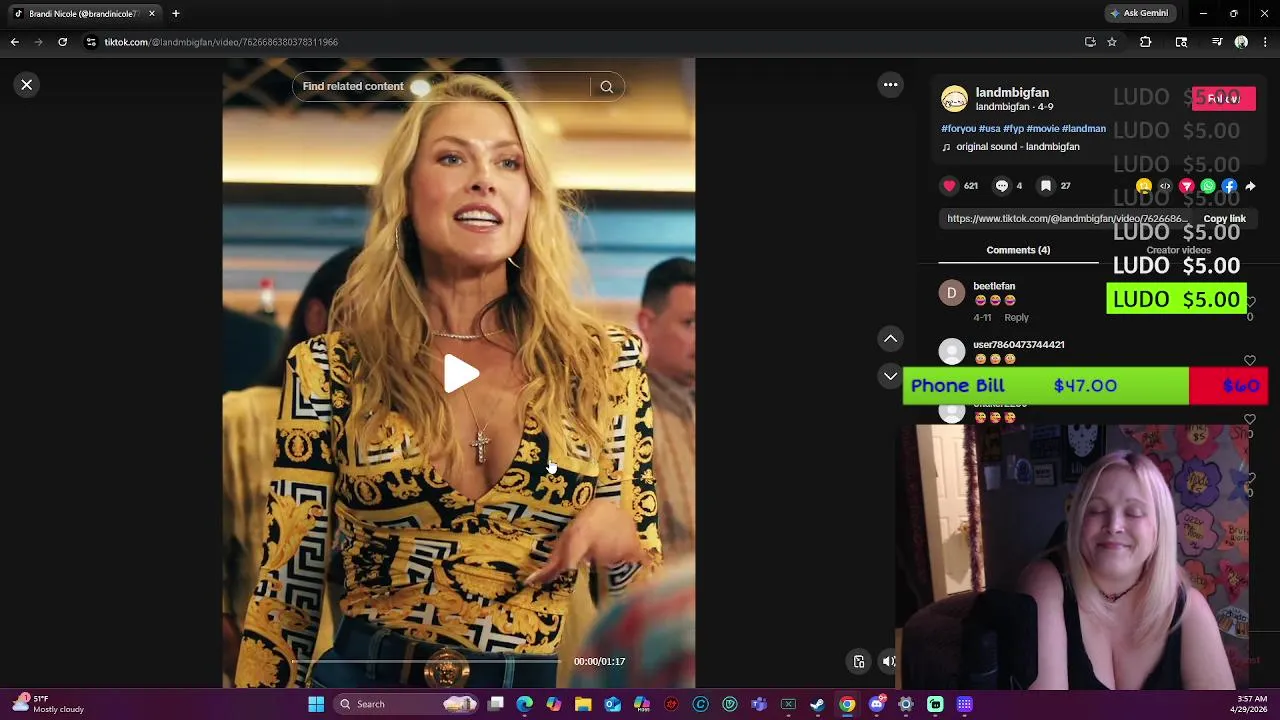Viewport: 1280px width, 720px height.
Task: Open user7860473744421's profile
Action: click(1018, 344)
